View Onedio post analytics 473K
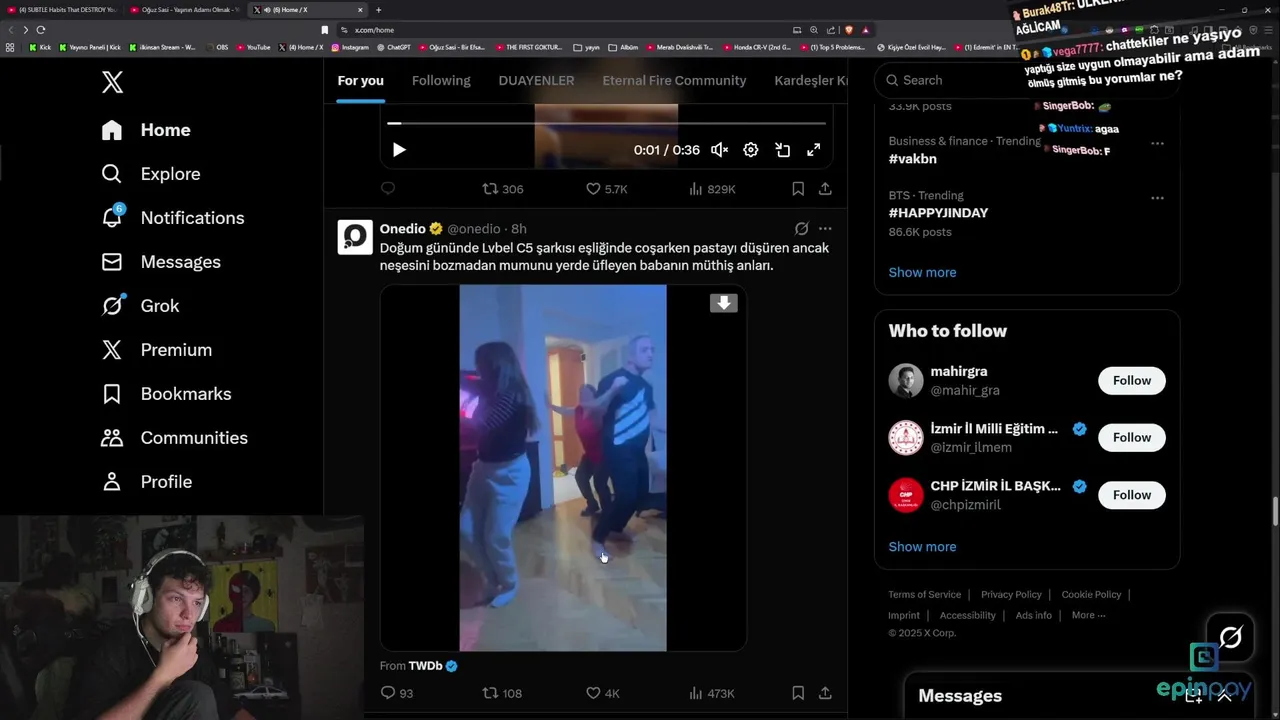The height and width of the screenshot is (720, 1280). [x=712, y=693]
